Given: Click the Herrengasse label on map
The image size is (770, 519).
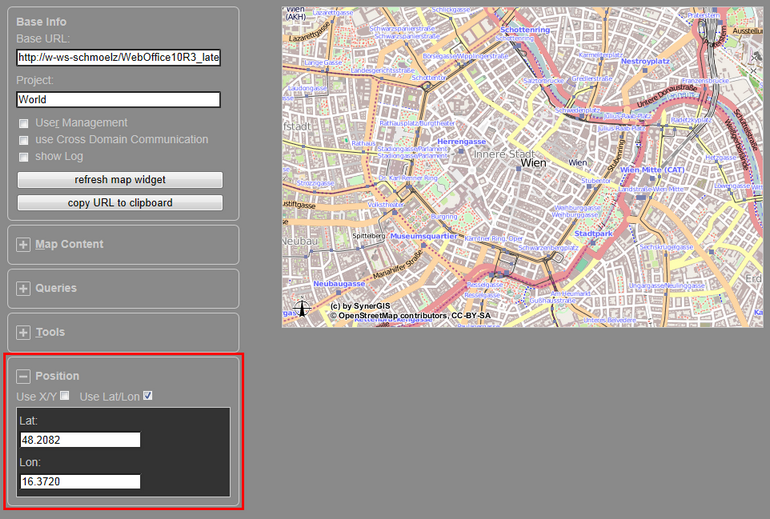Looking at the screenshot, I should (462, 141).
